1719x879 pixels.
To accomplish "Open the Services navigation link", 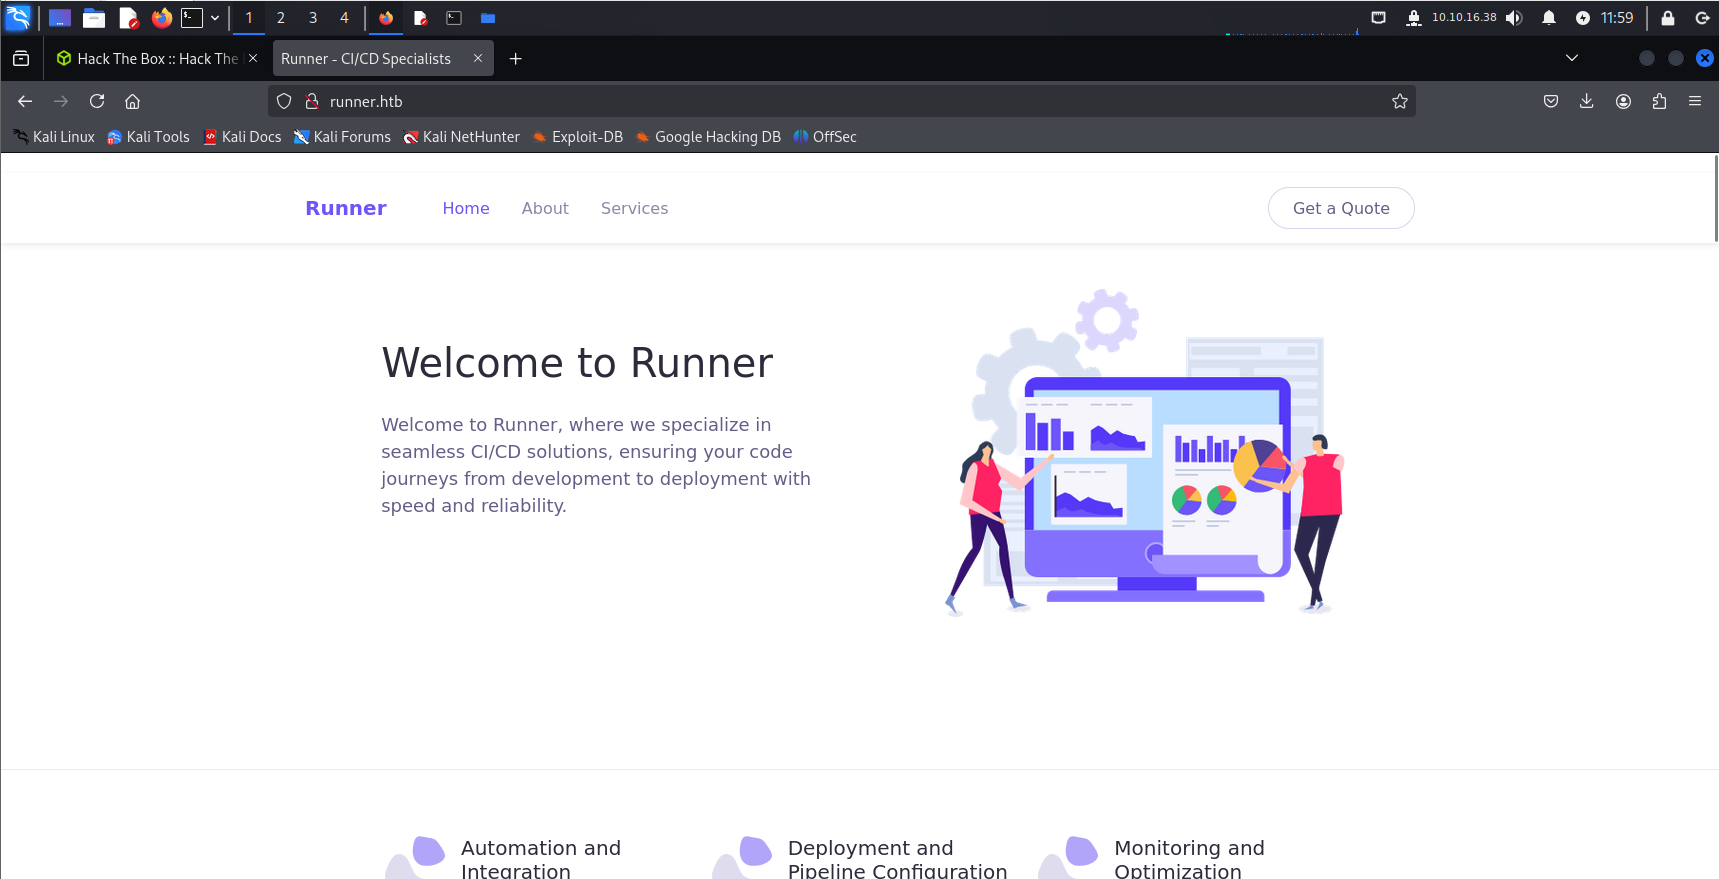I will [x=634, y=208].
